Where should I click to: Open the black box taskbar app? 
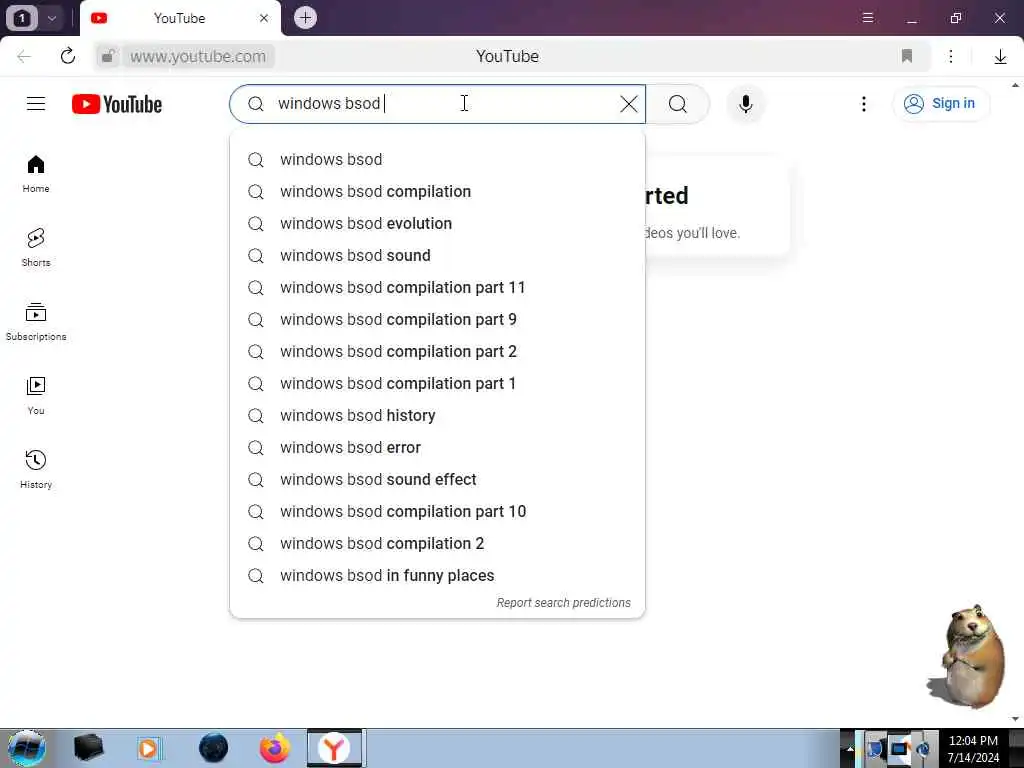pos(88,748)
